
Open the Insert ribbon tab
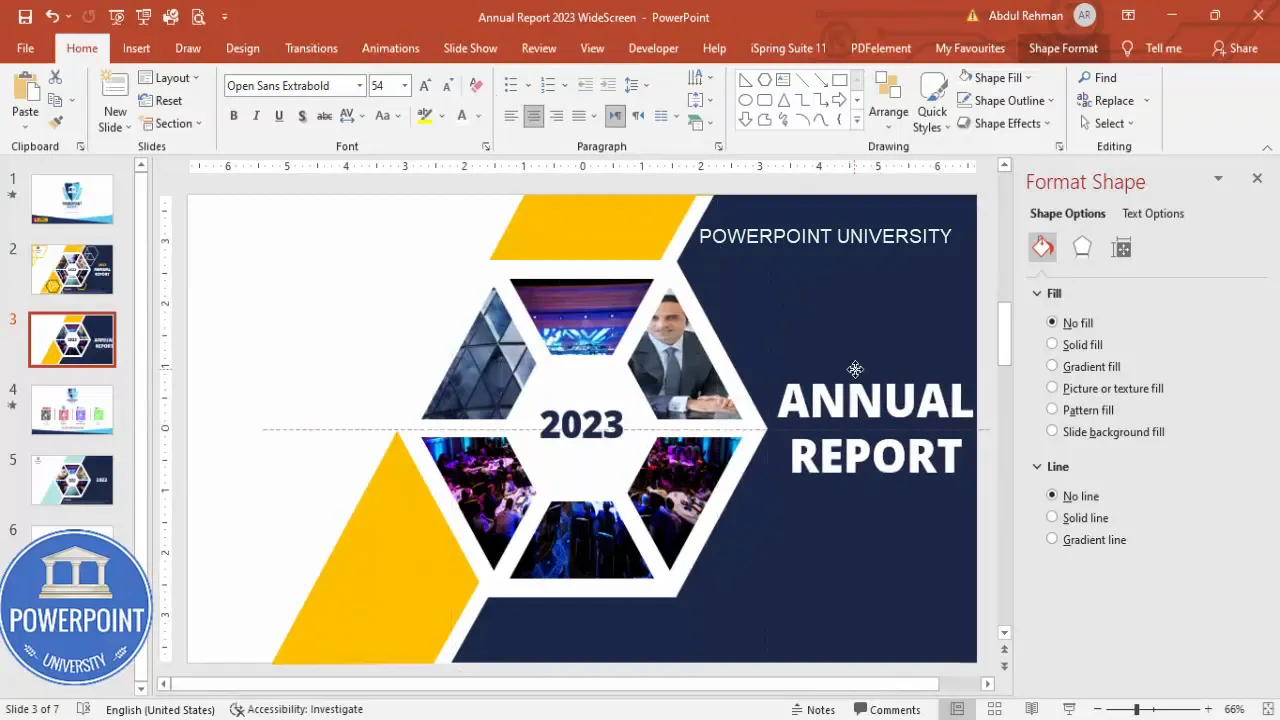click(x=136, y=48)
